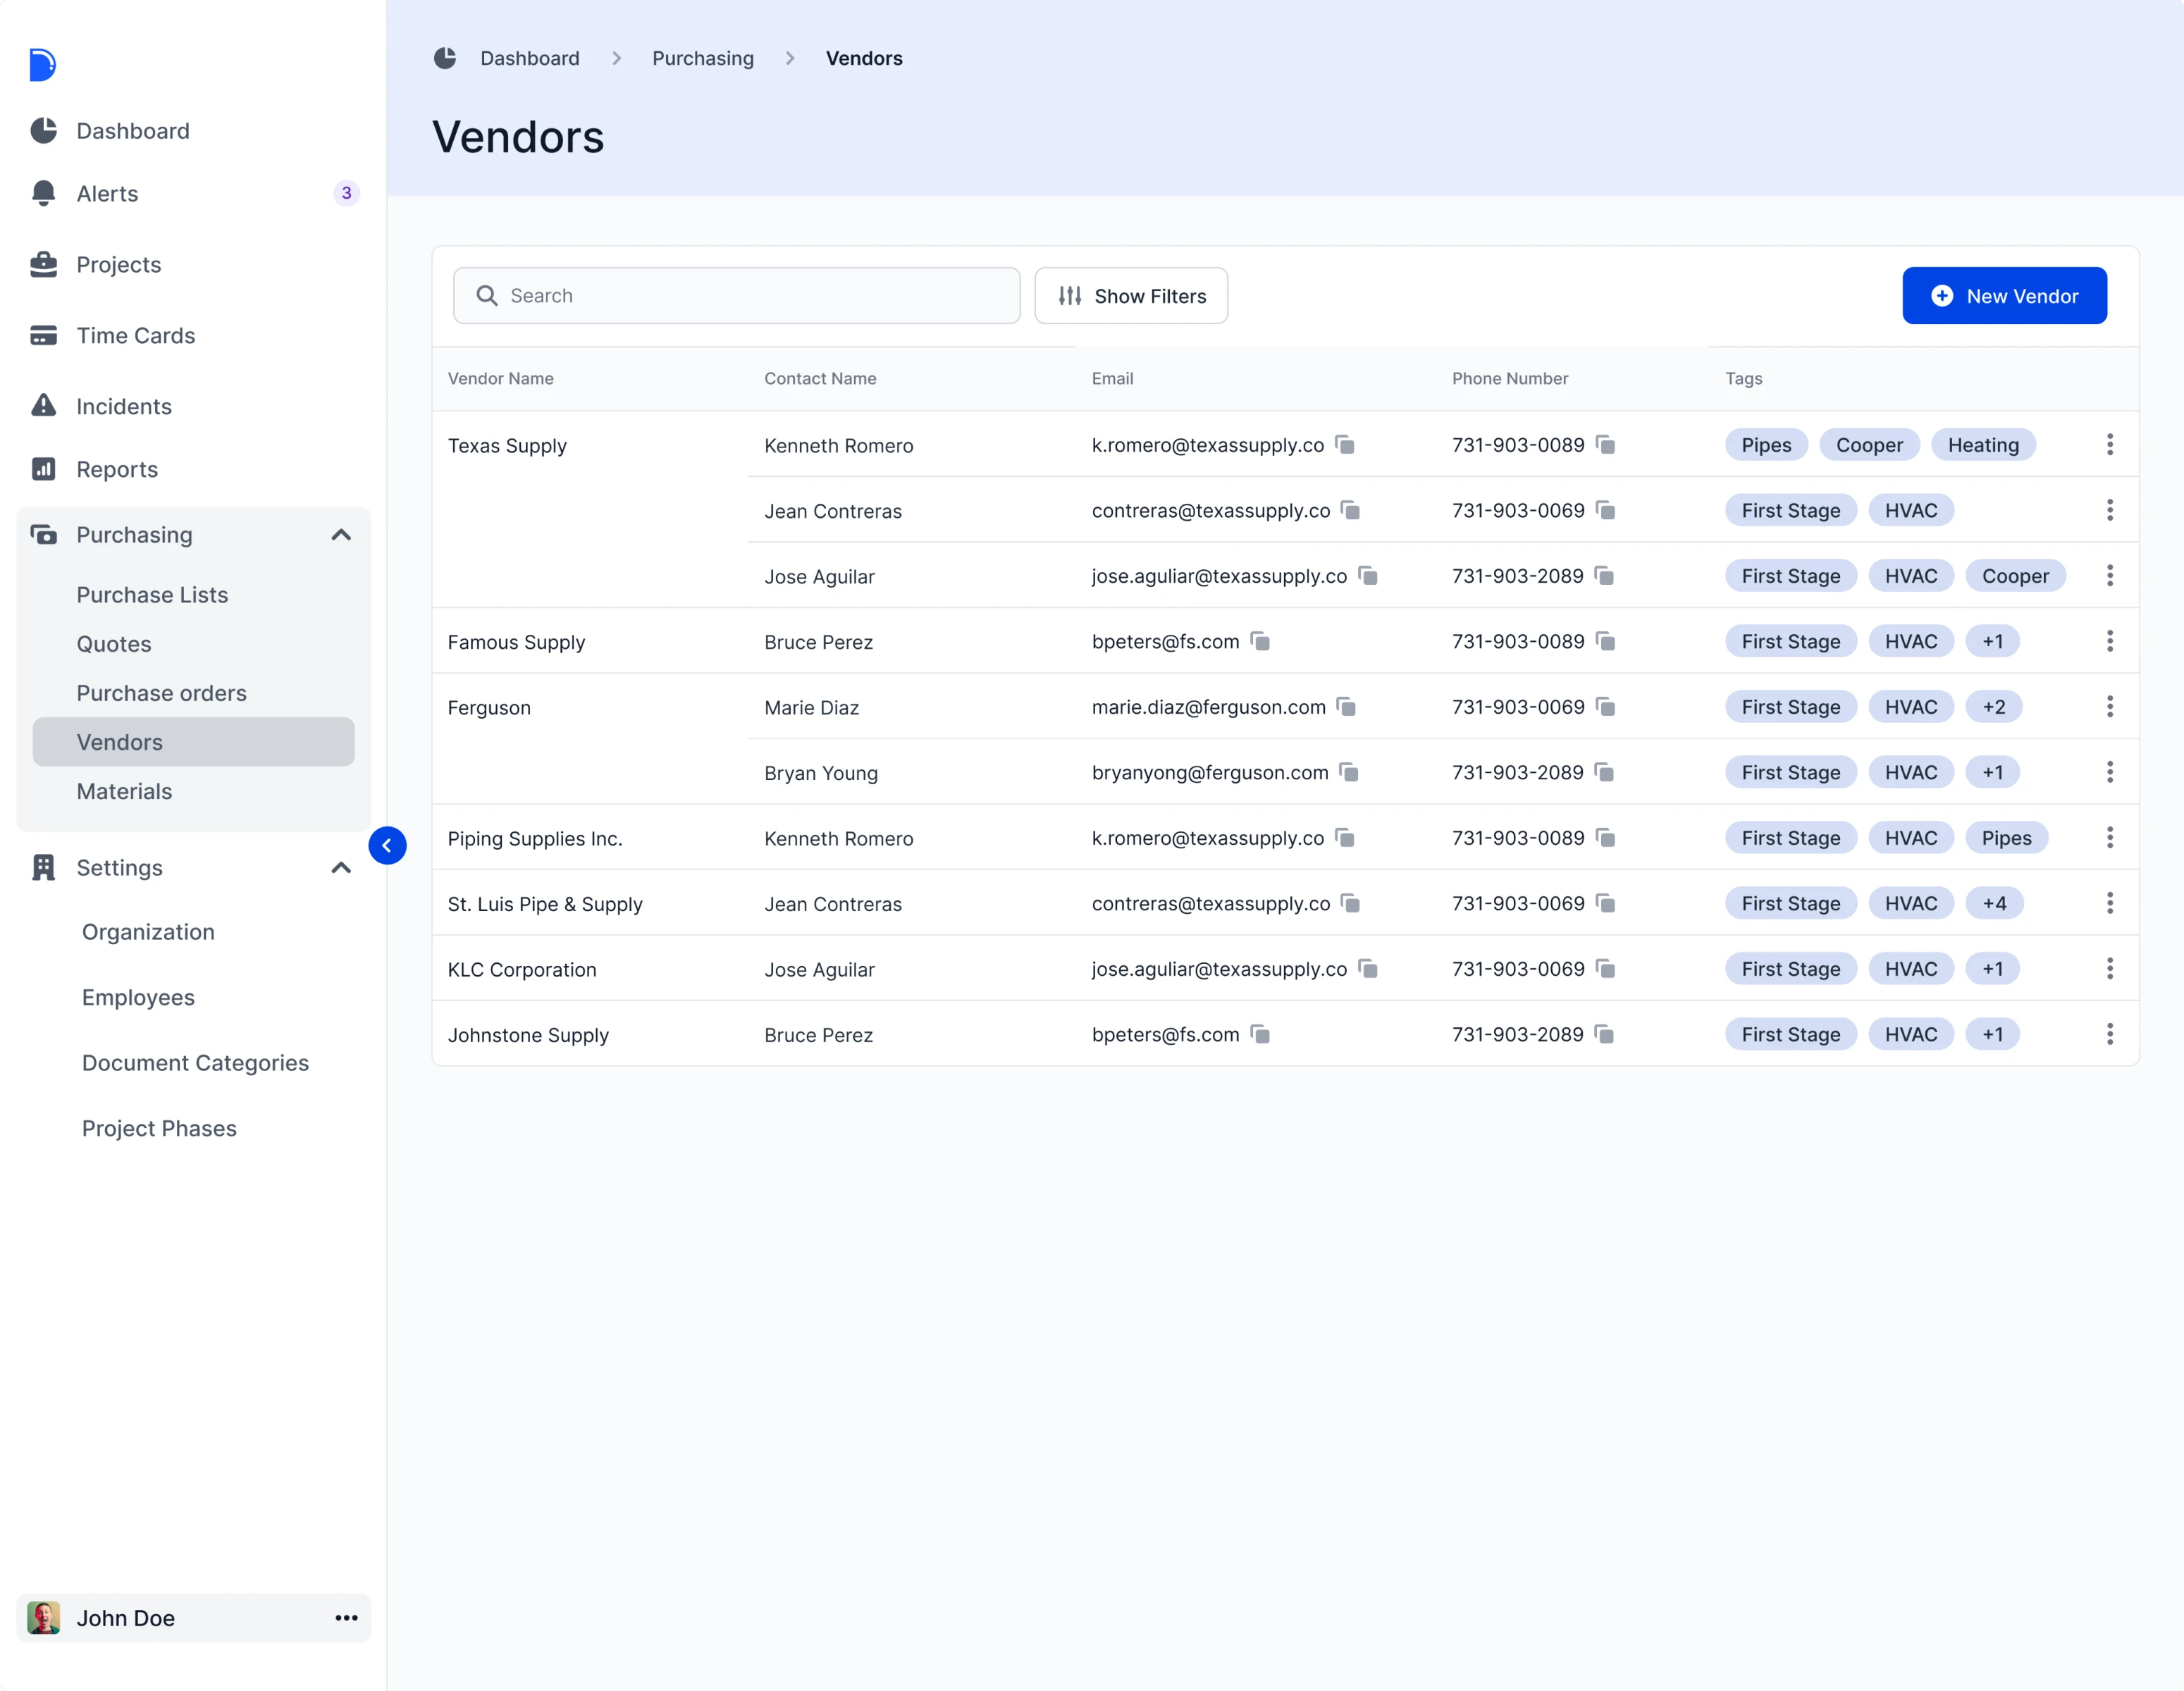Copy Kenneth Romero's email in the Texas Supply row

(x=1345, y=445)
